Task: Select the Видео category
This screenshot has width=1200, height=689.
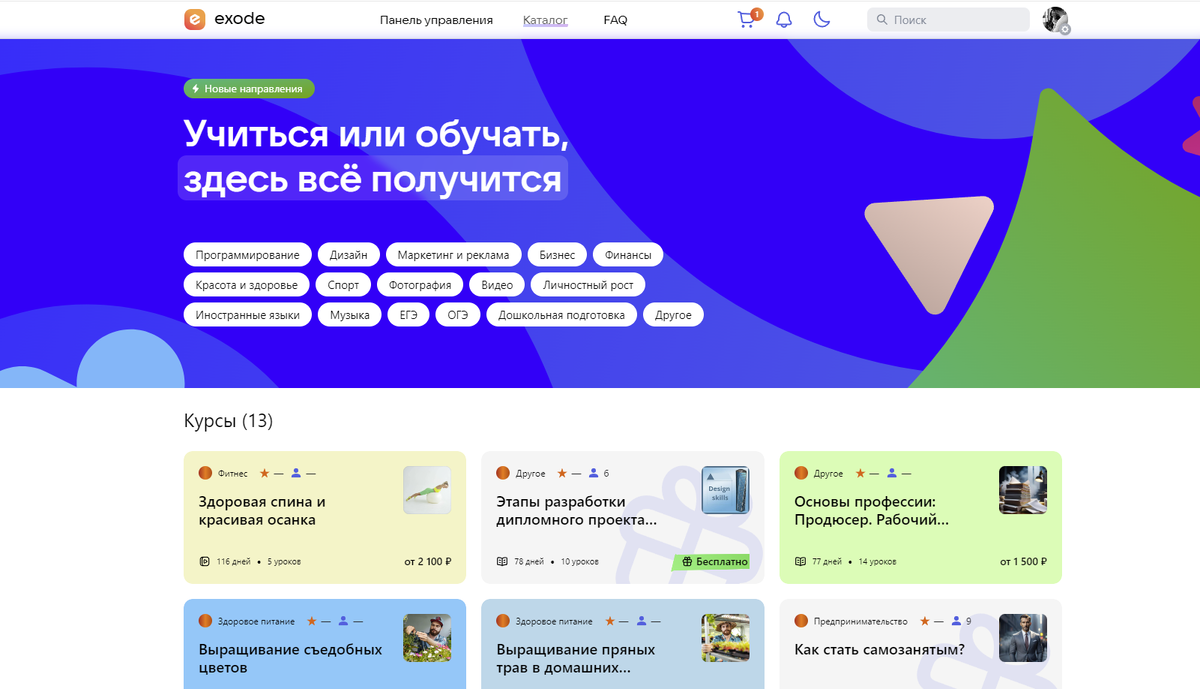Action: click(497, 285)
